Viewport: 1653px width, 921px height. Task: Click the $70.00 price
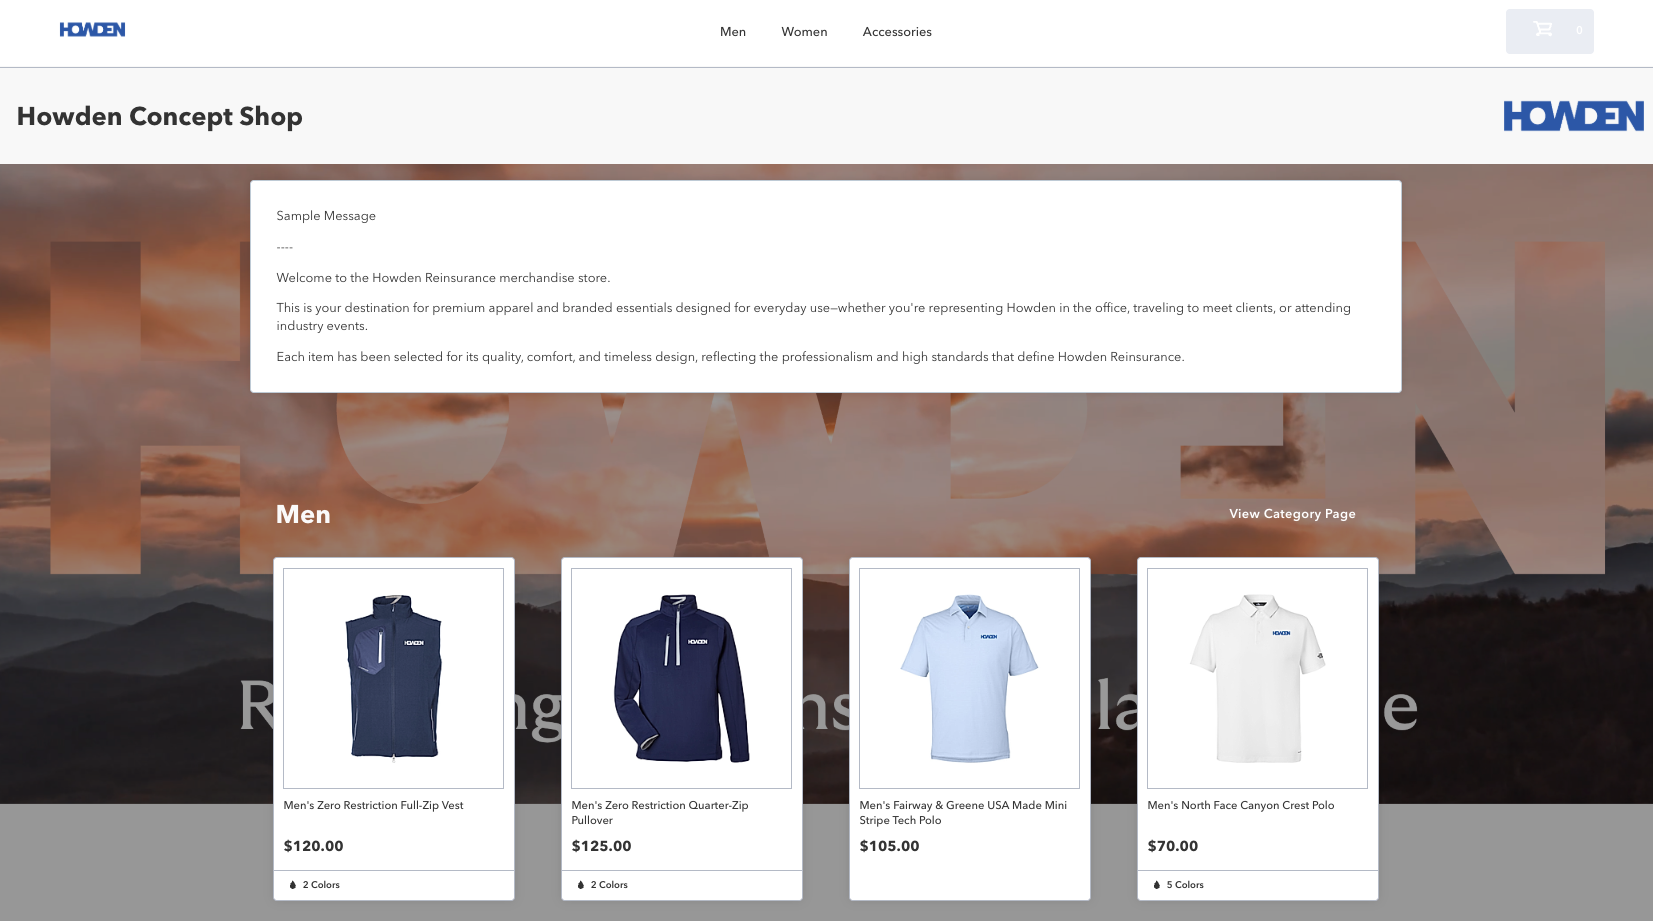pyautogui.click(x=1173, y=846)
